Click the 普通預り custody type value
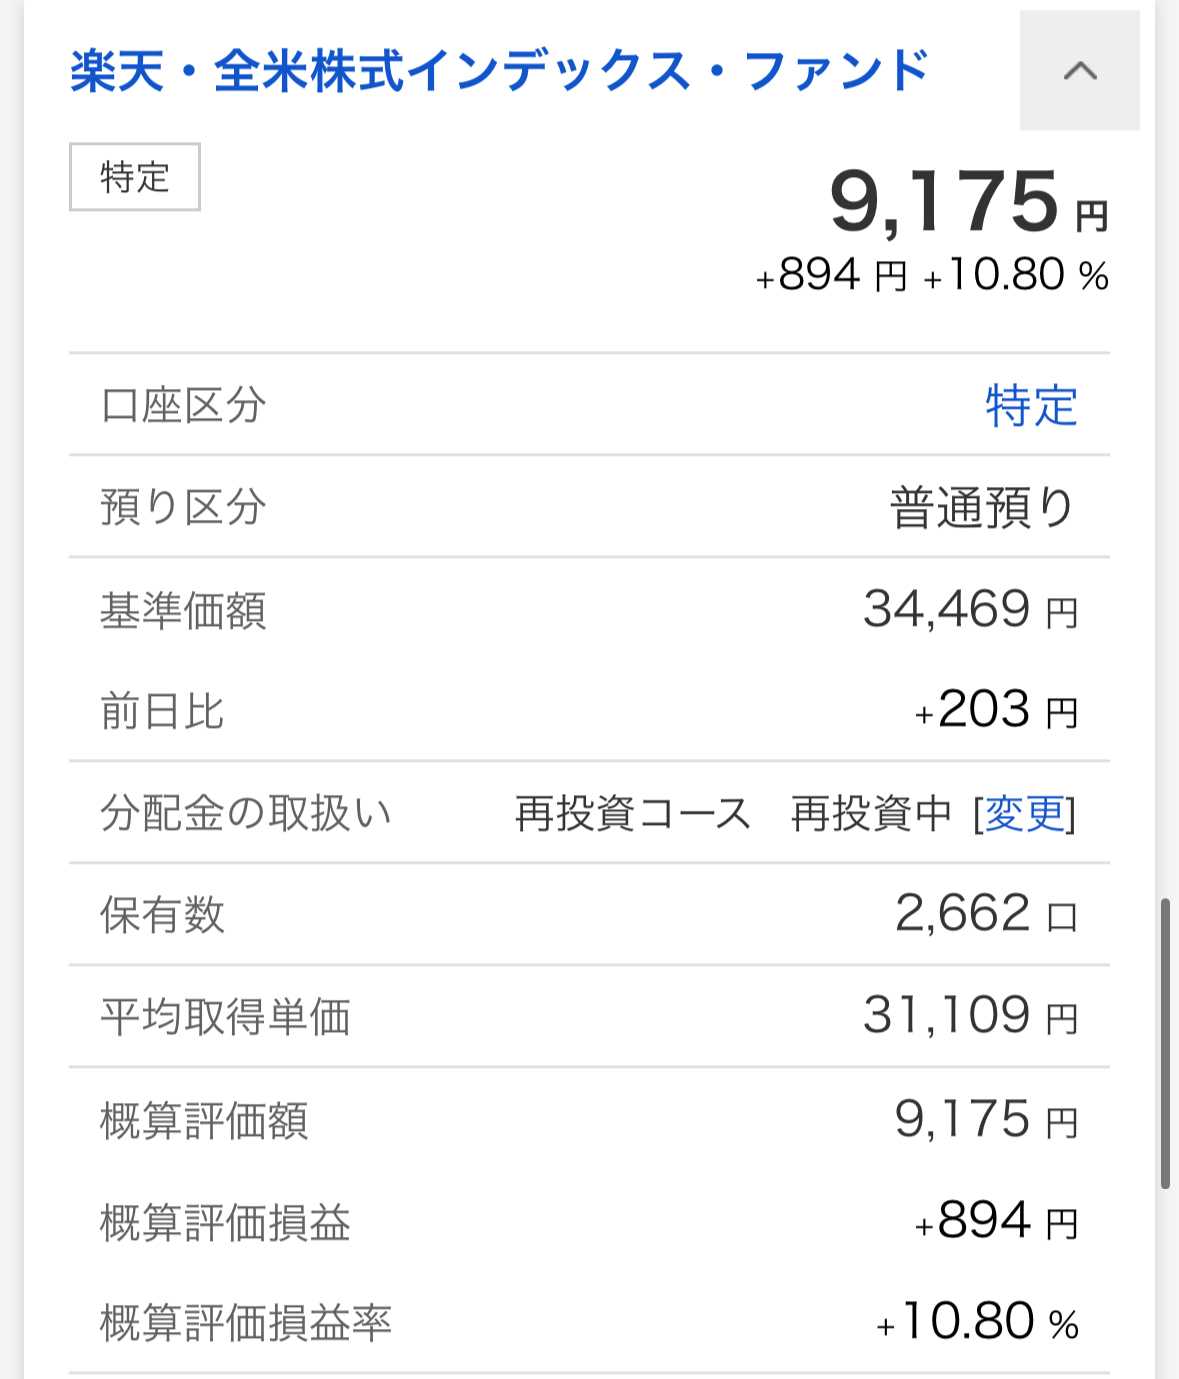The image size is (1179, 1379). [982, 508]
